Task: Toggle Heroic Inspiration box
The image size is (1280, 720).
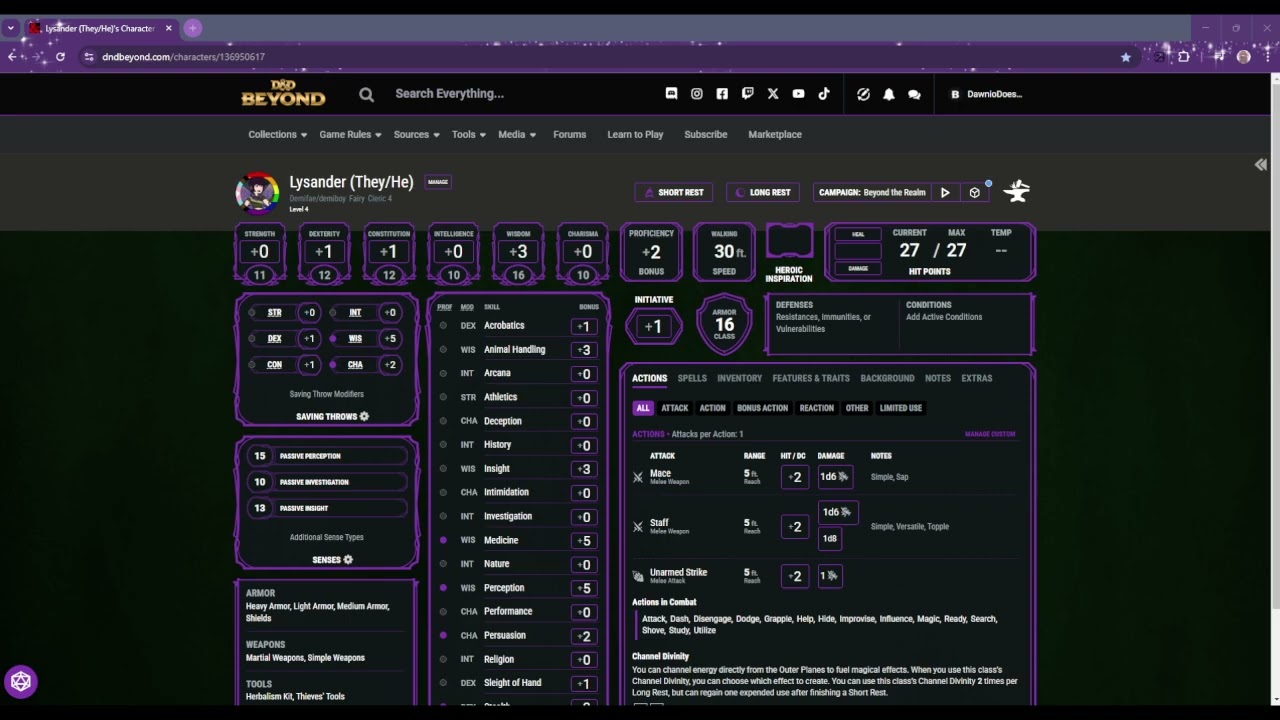Action: click(x=789, y=243)
